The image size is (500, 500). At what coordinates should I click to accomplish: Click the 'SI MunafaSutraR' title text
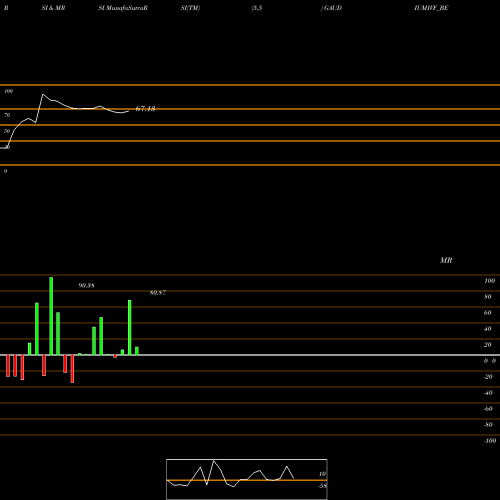click(123, 8)
